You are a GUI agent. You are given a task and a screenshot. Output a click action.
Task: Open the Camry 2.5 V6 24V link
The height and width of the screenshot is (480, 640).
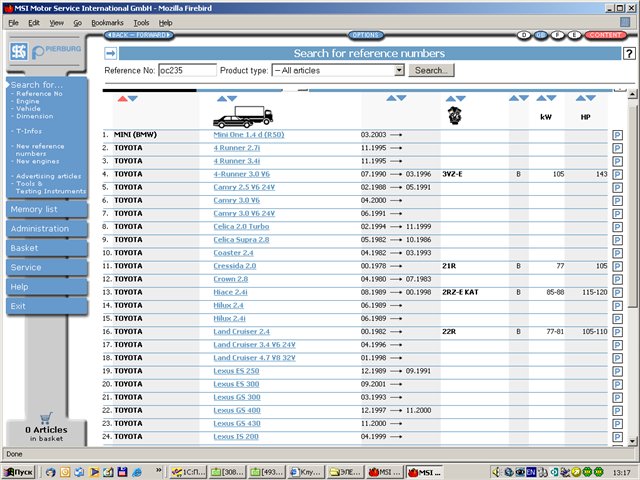244,187
